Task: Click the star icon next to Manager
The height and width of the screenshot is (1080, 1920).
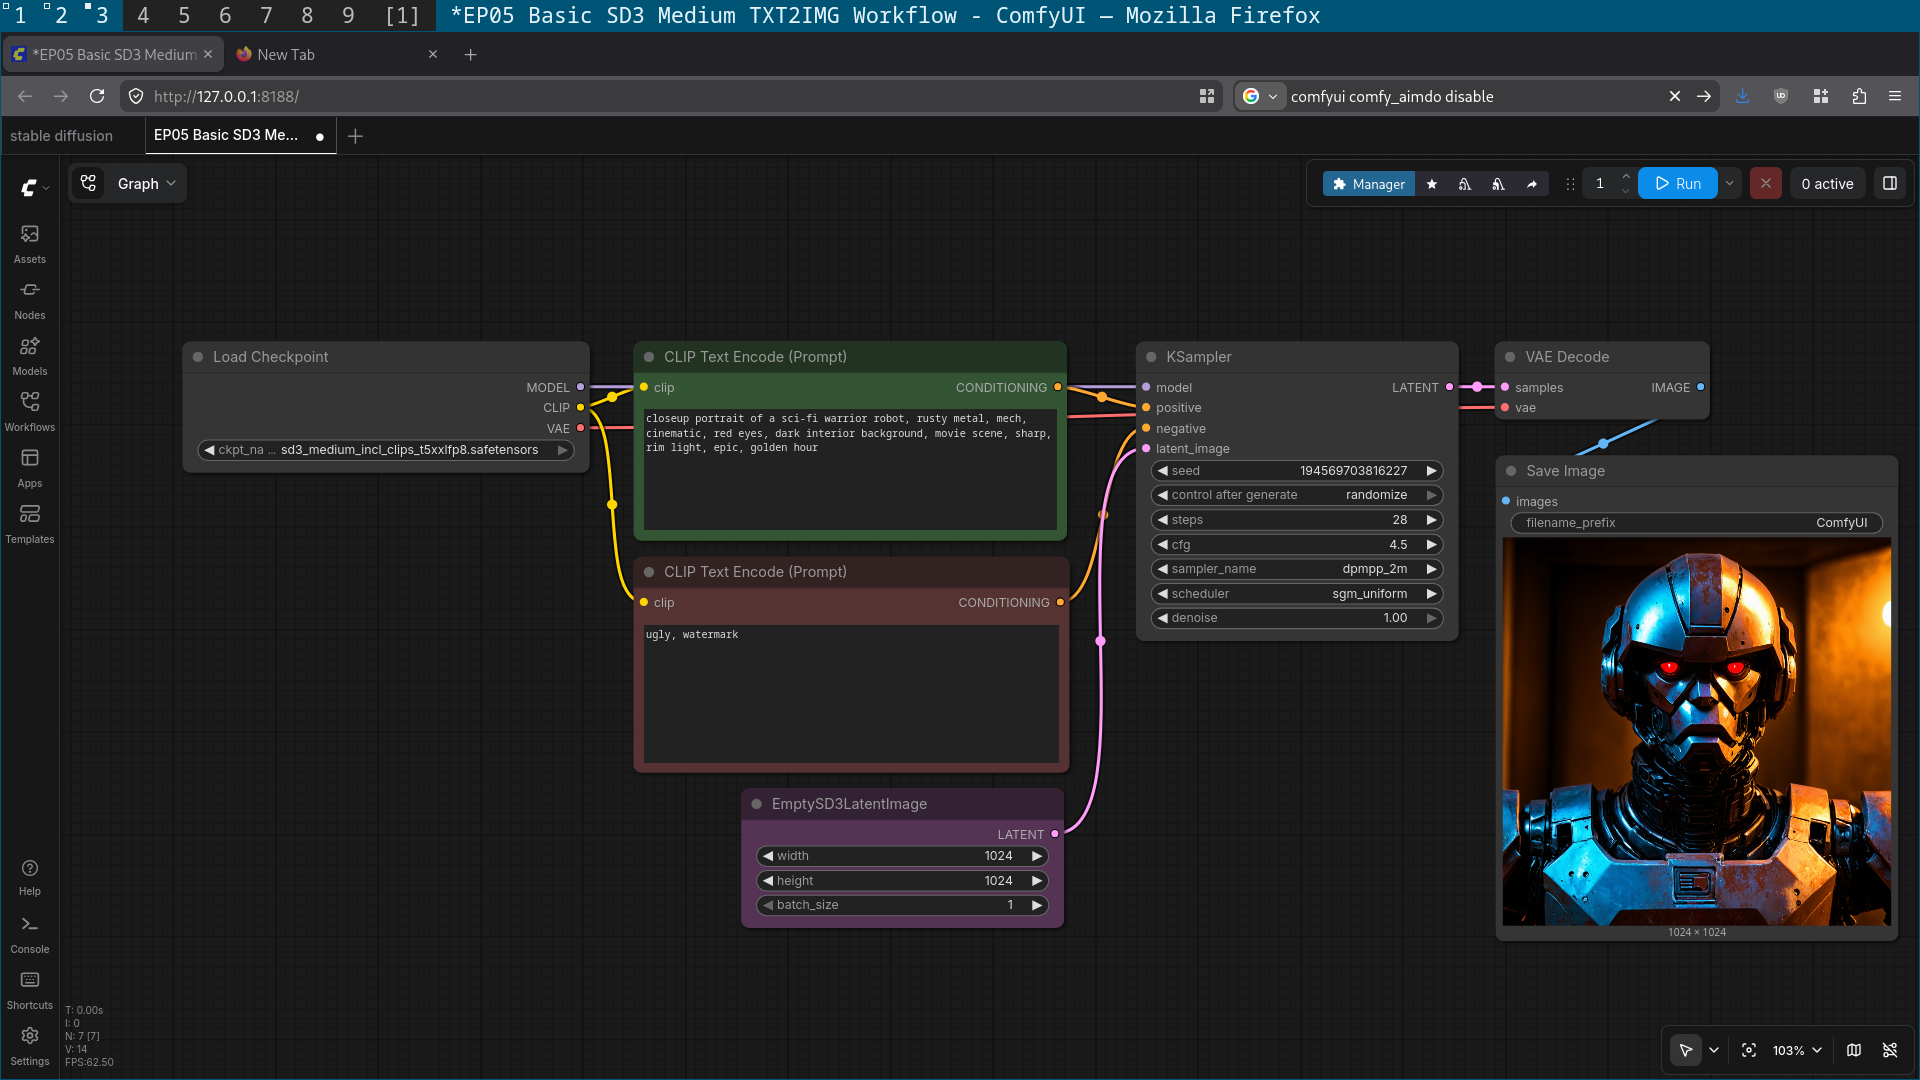Action: pos(1432,184)
